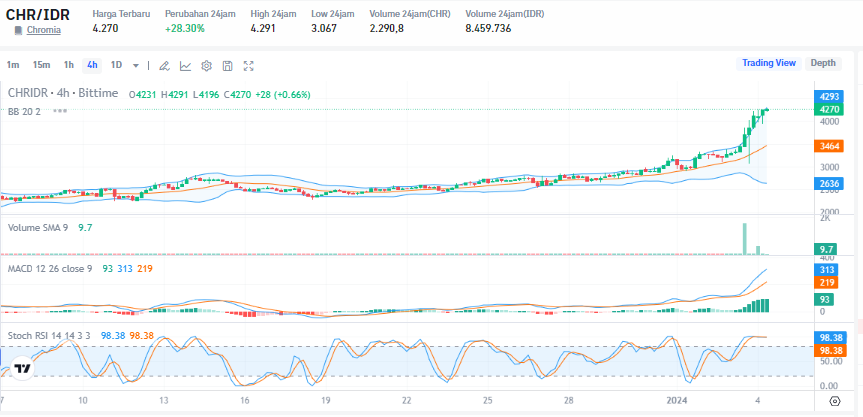
Task: Switch to Depth chart tab
Action: coord(823,63)
